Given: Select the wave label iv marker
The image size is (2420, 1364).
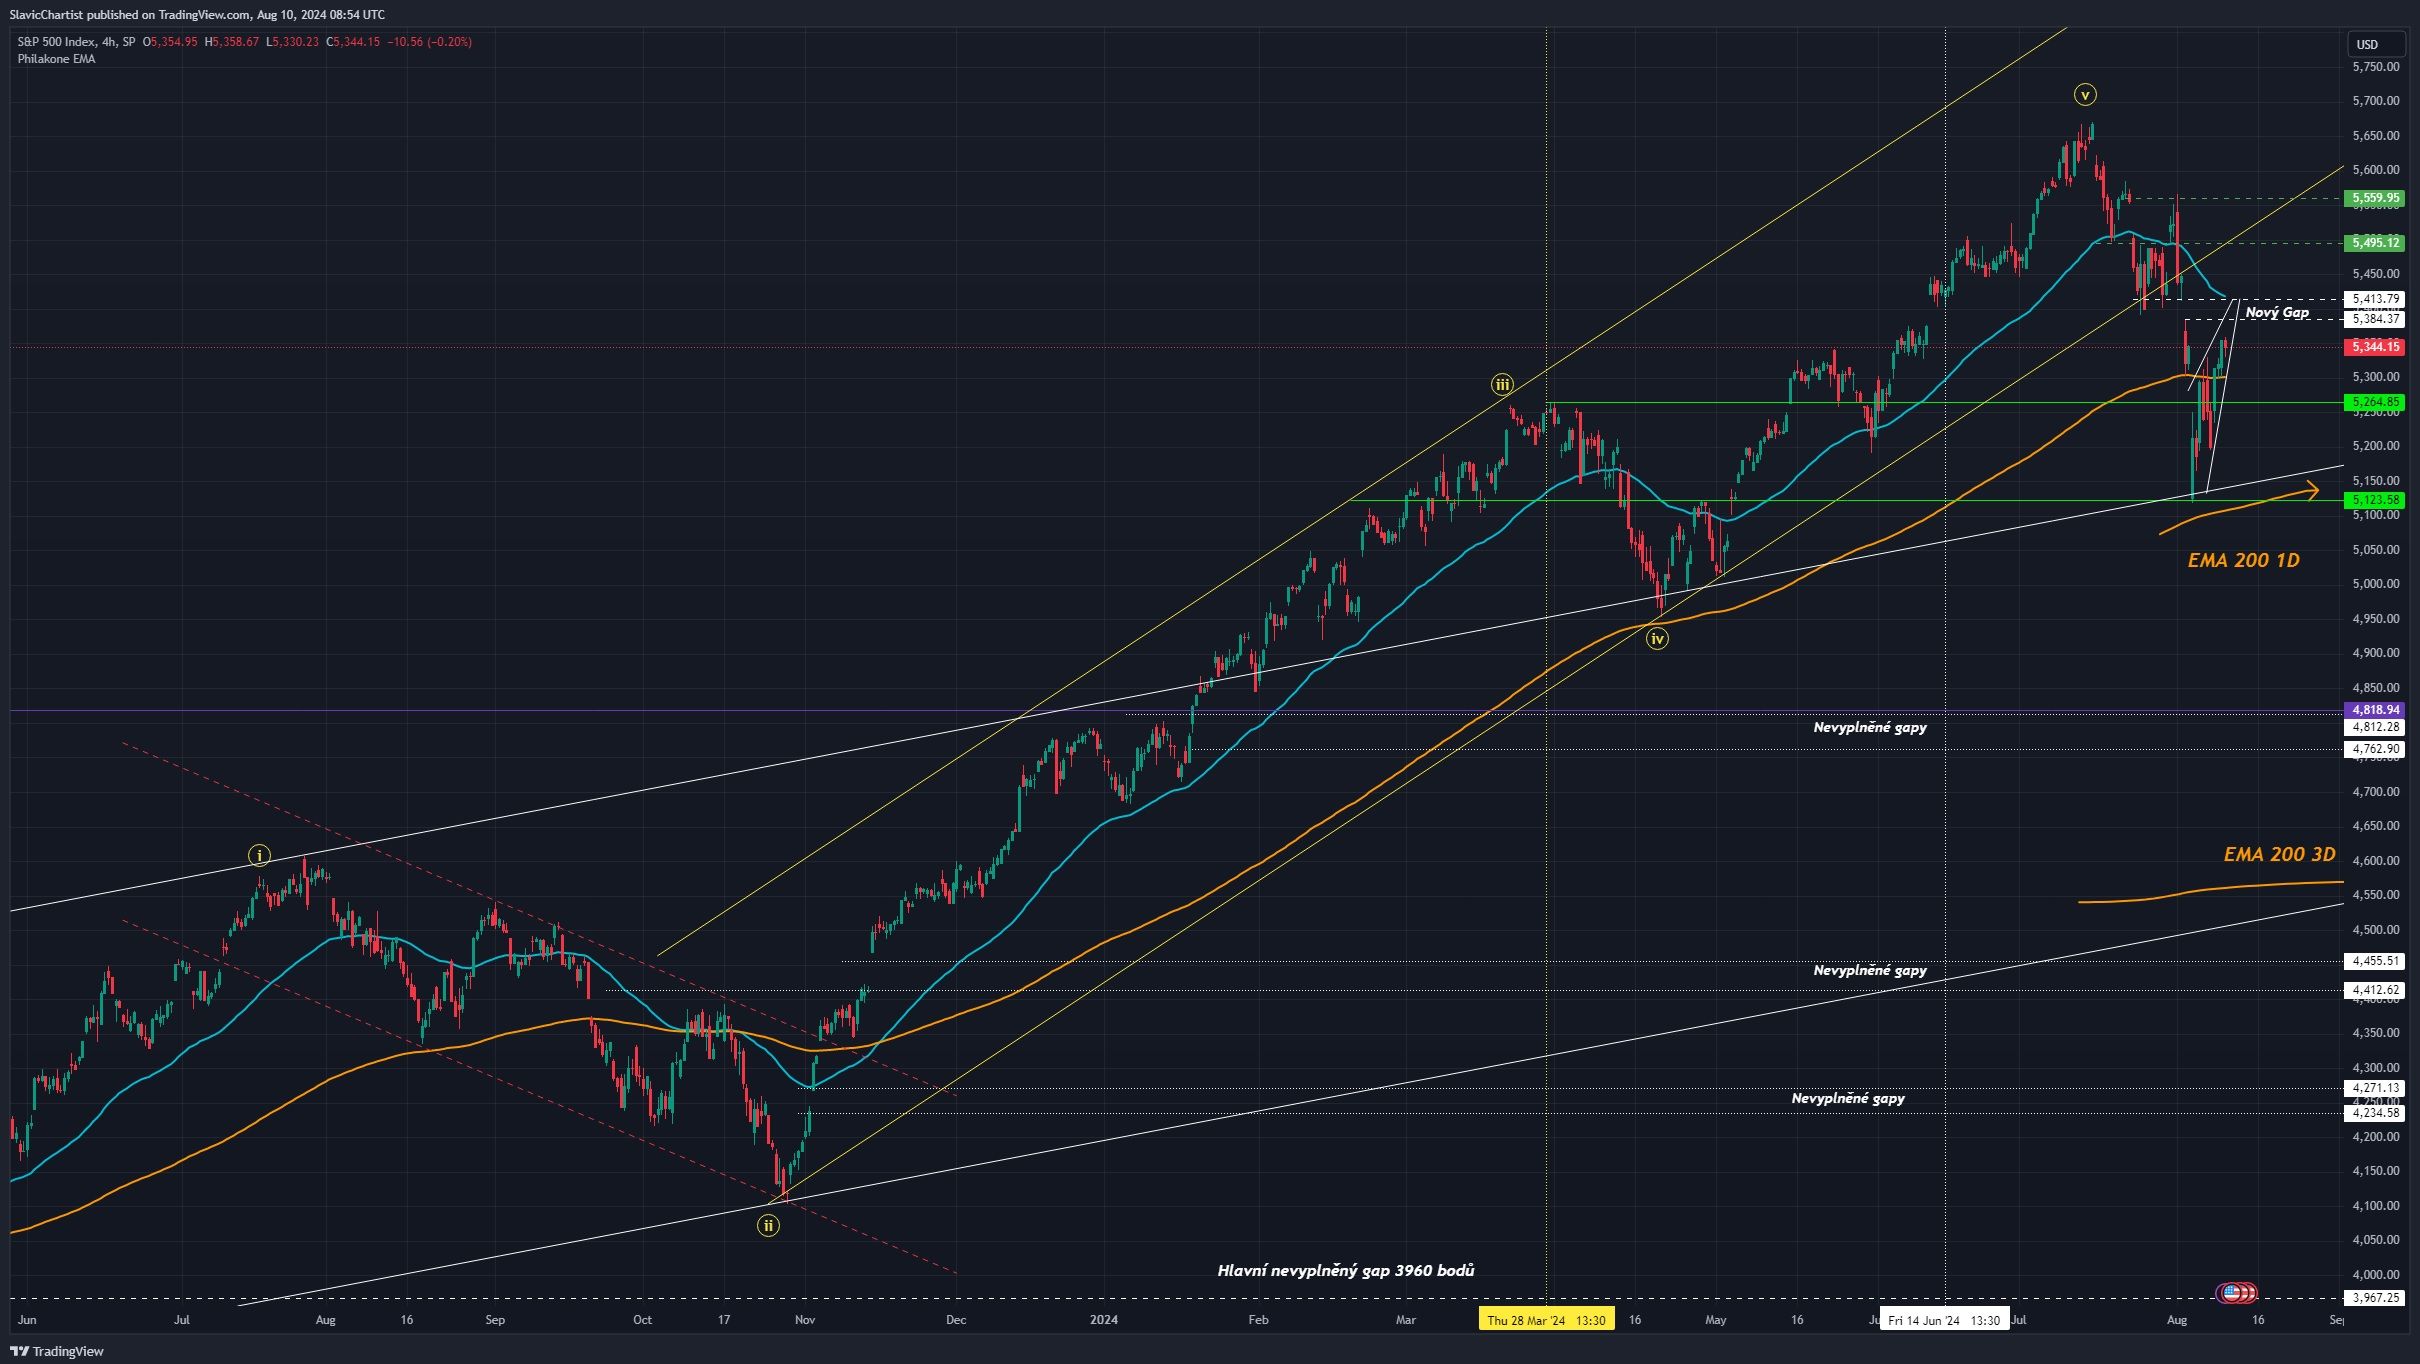Looking at the screenshot, I should pyautogui.click(x=1658, y=638).
